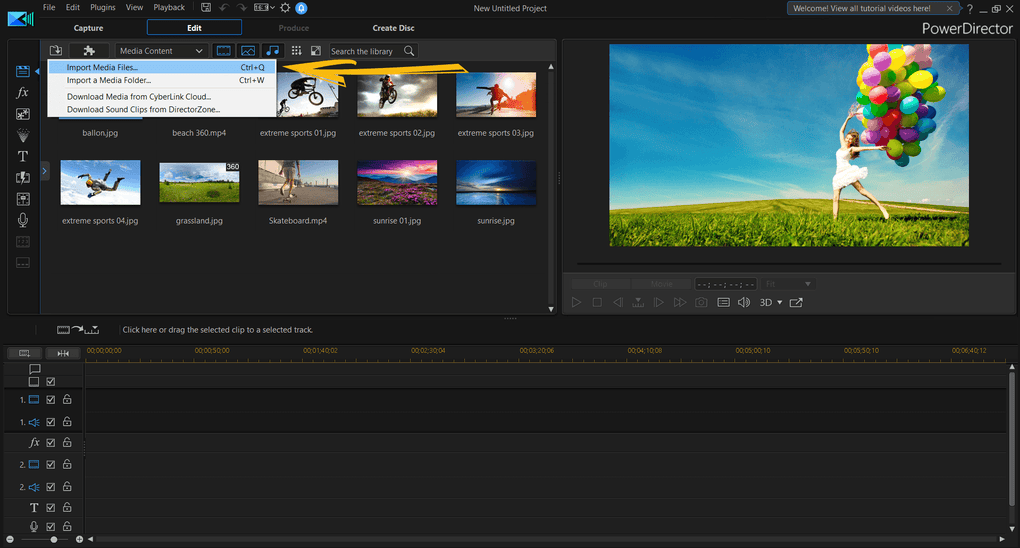Open the Effect Room (fx) in sidebar
This screenshot has width=1020, height=548.
click(22, 92)
